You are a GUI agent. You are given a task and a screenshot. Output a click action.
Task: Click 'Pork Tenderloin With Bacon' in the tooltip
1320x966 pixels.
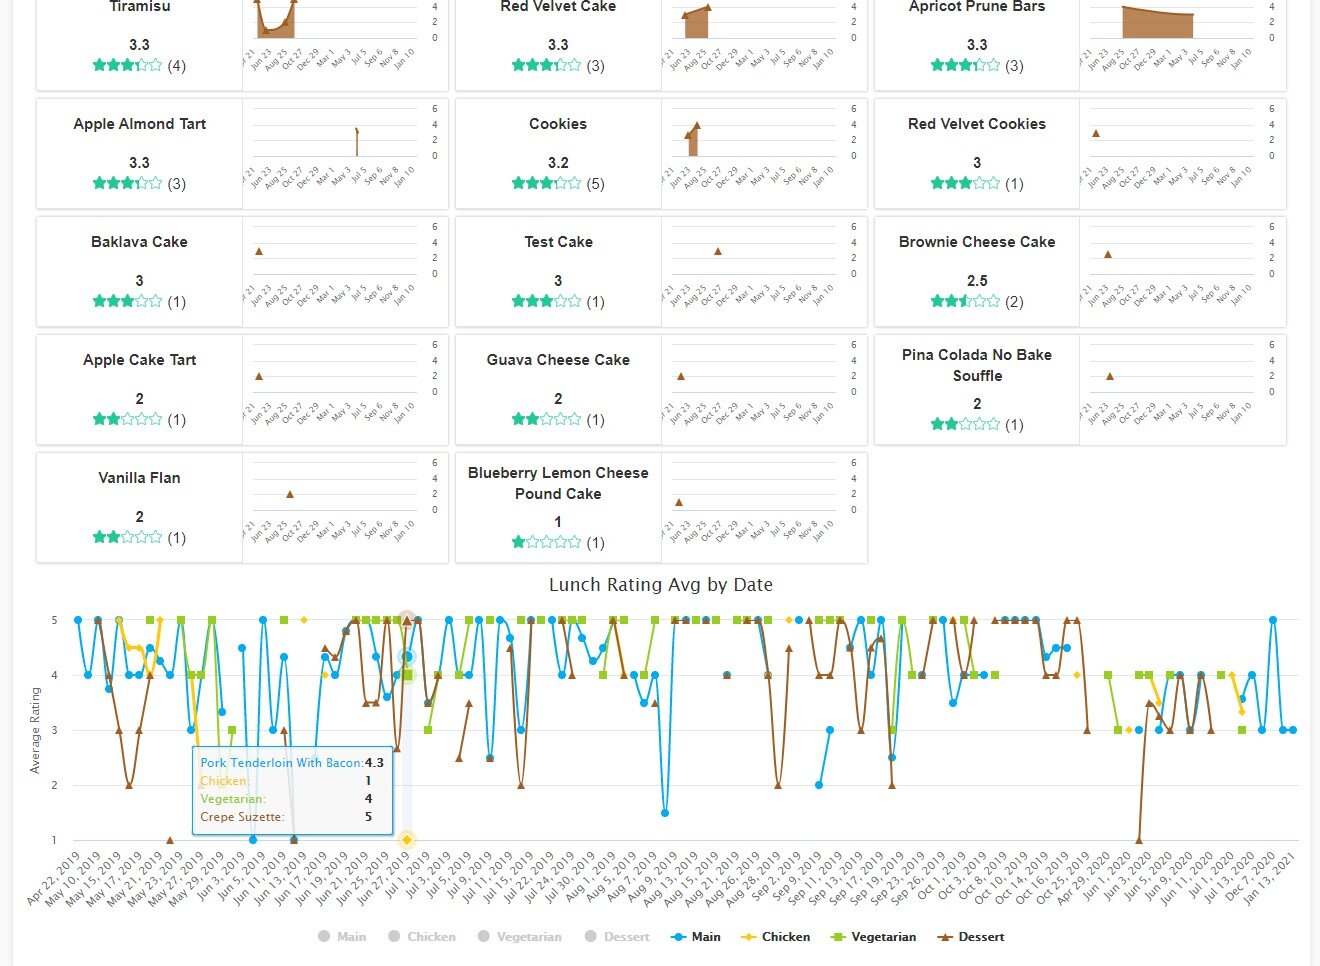pos(280,763)
